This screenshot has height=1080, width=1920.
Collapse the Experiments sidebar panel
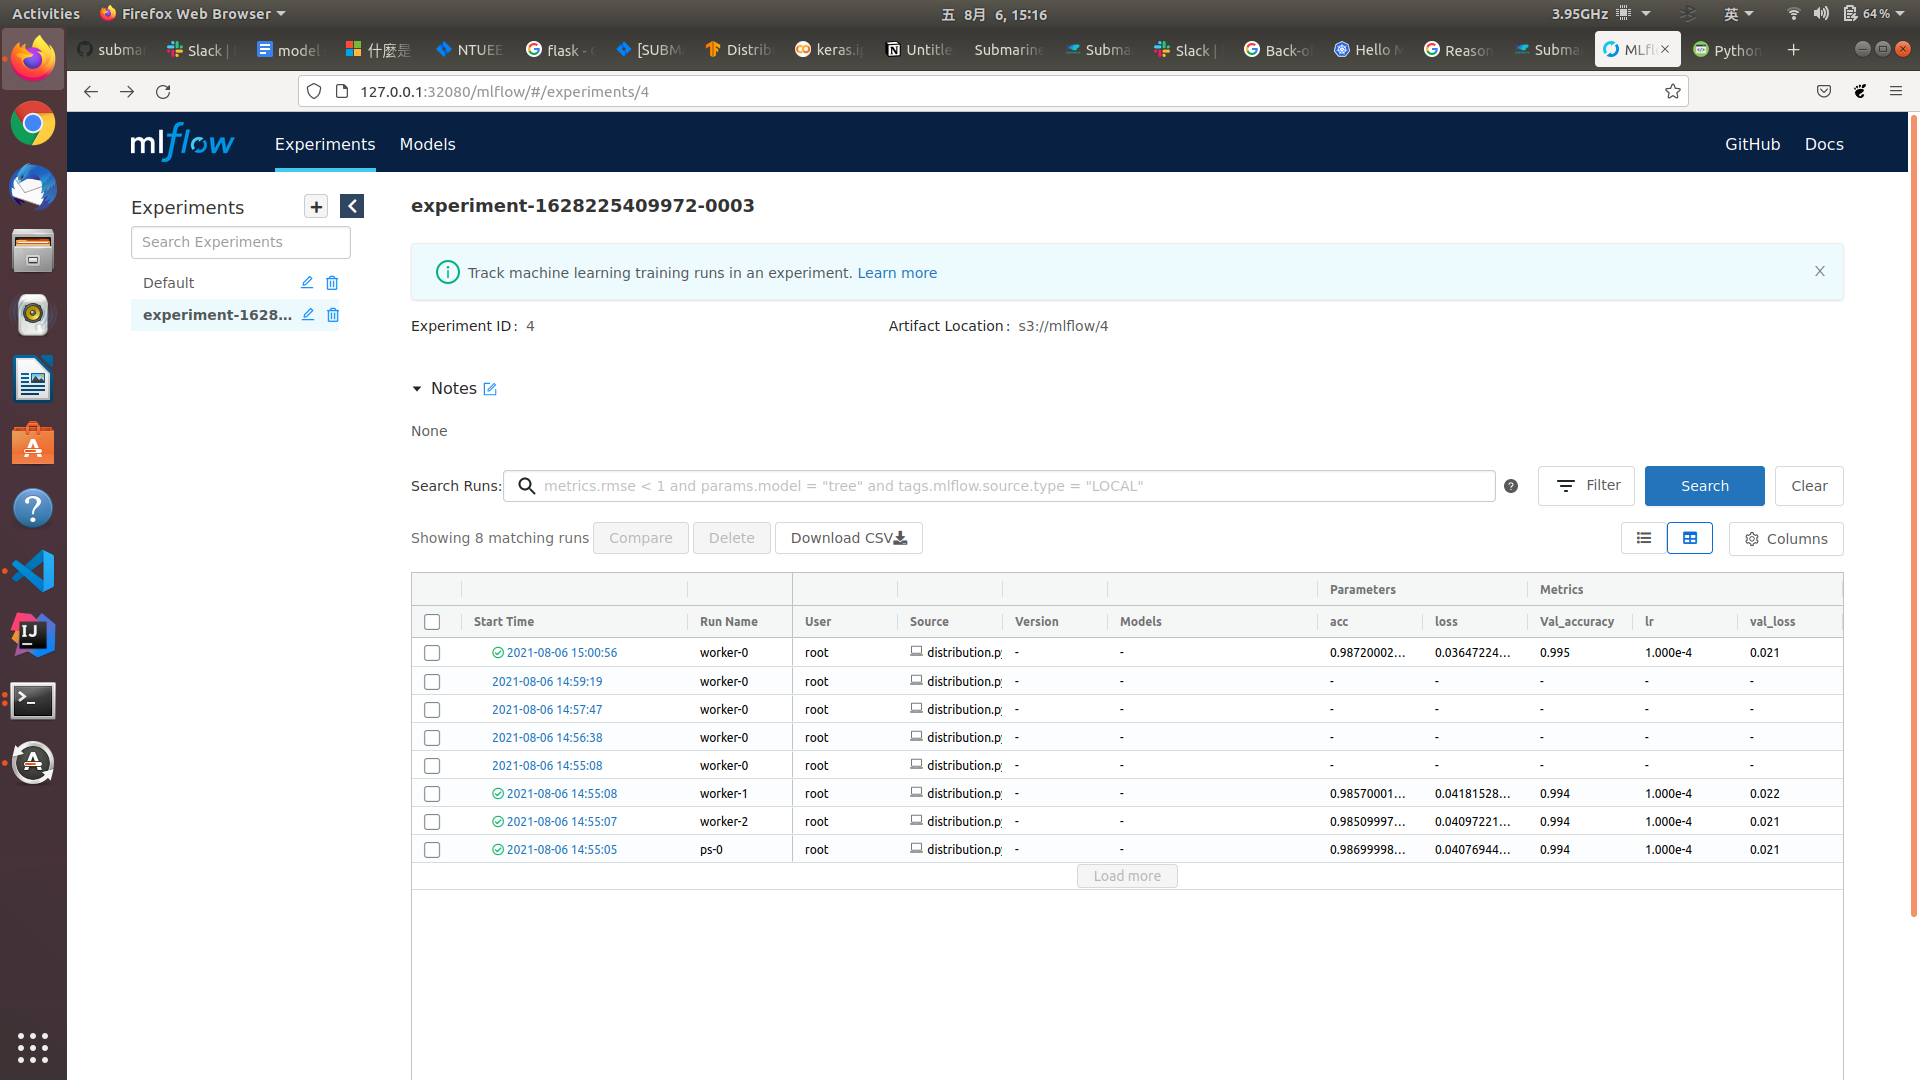[x=351, y=206]
